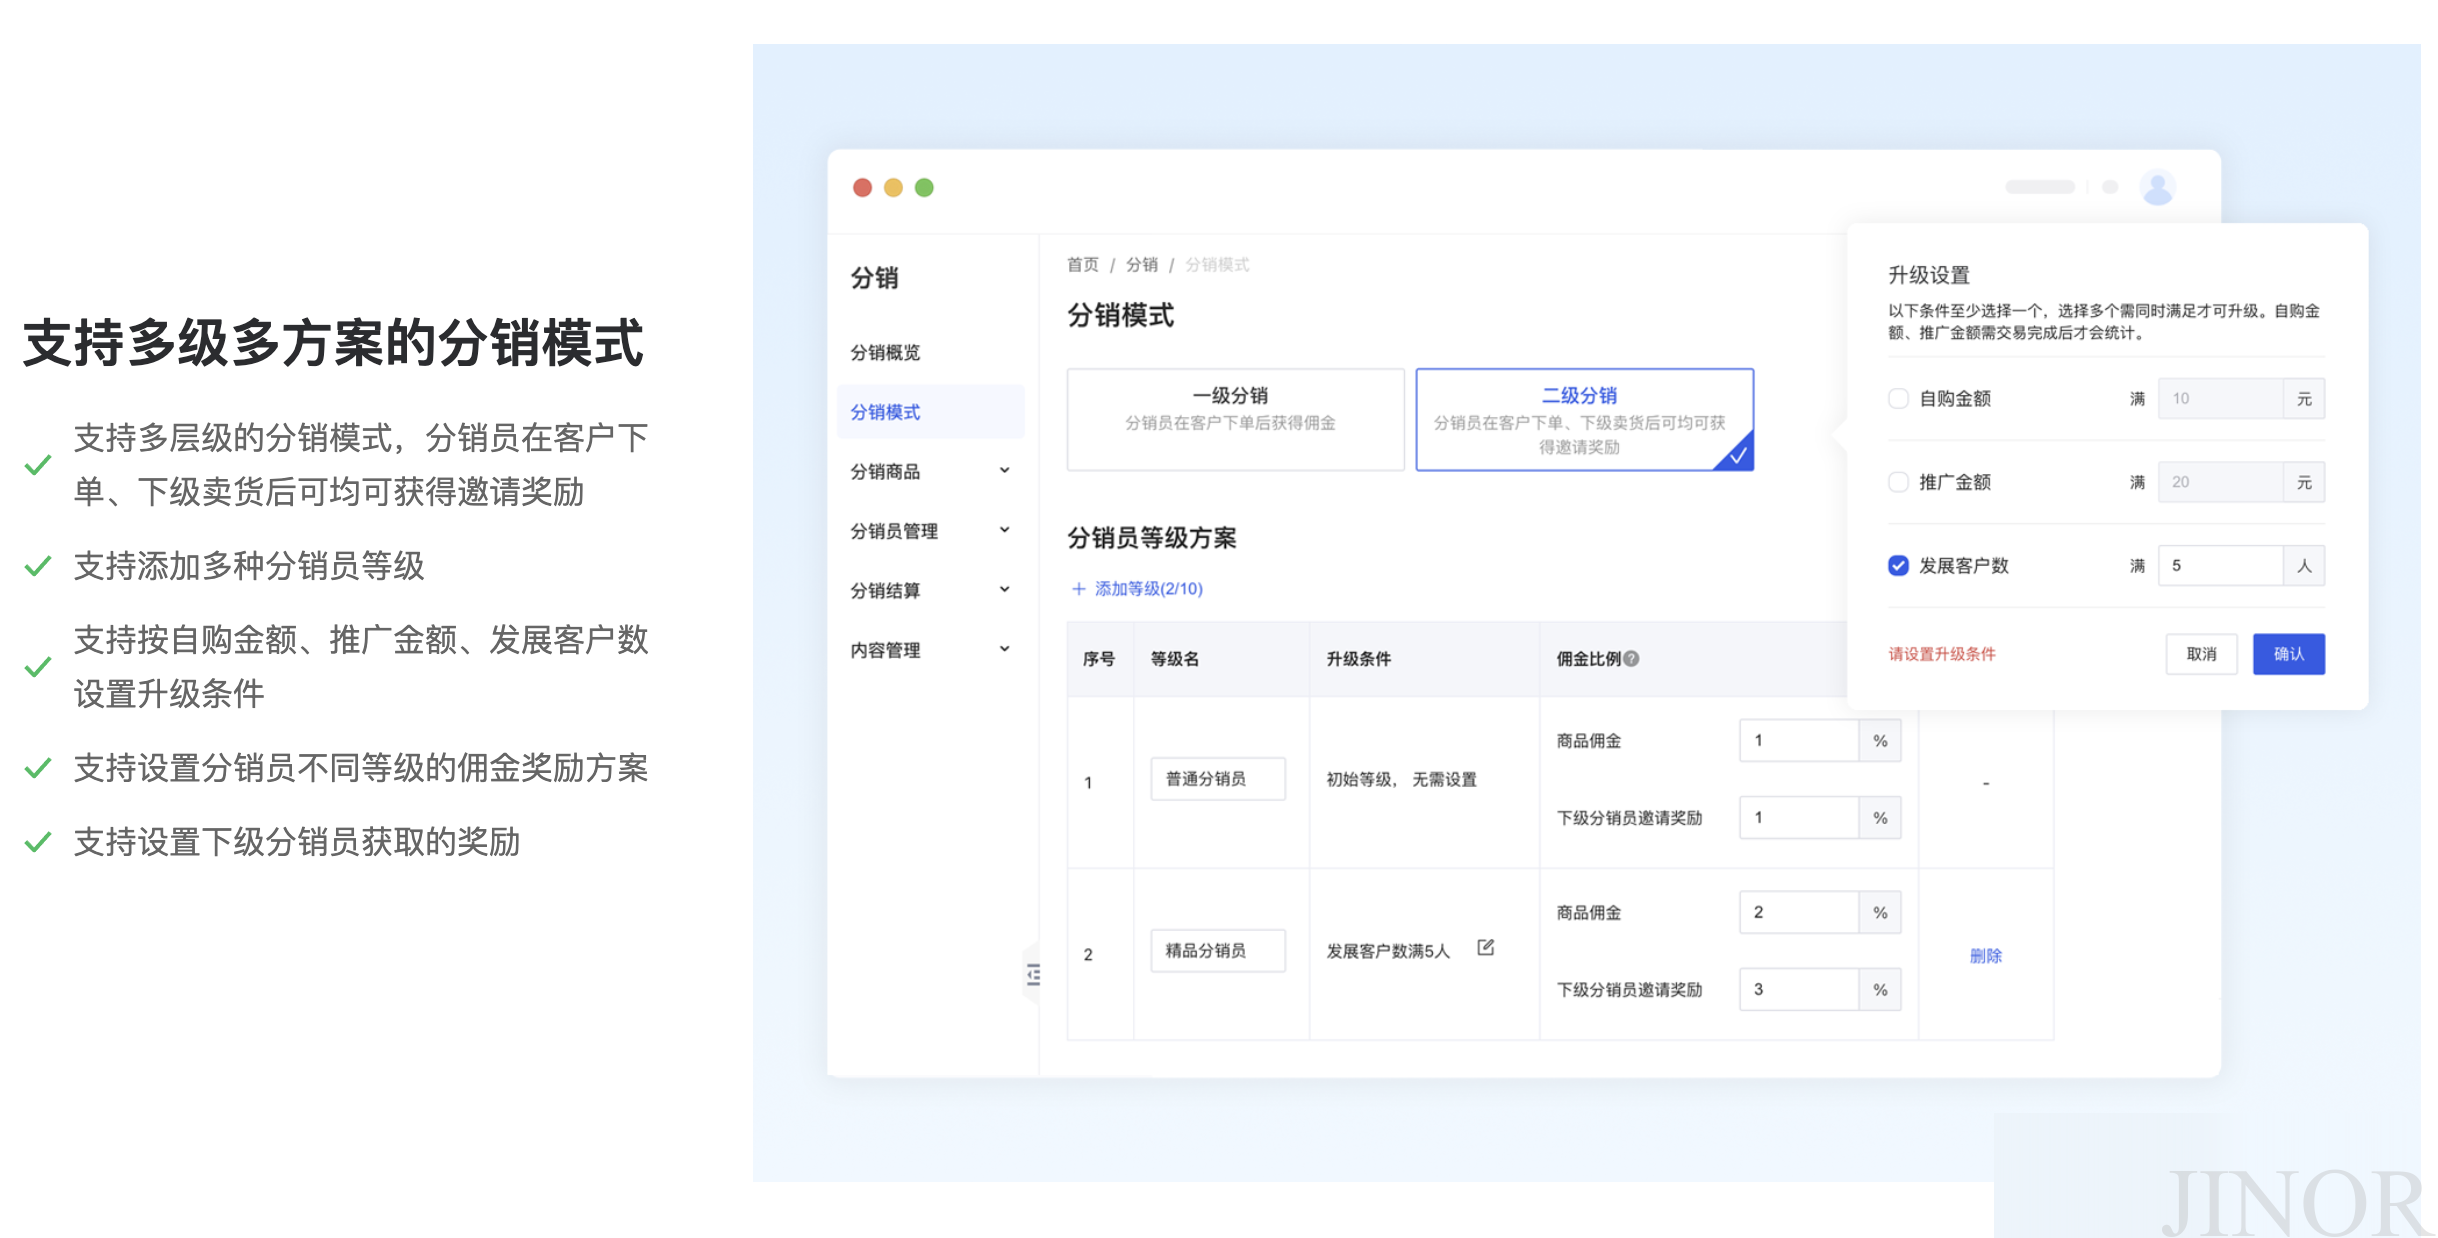Expand the 分销结算 menu chevron

[x=1004, y=589]
